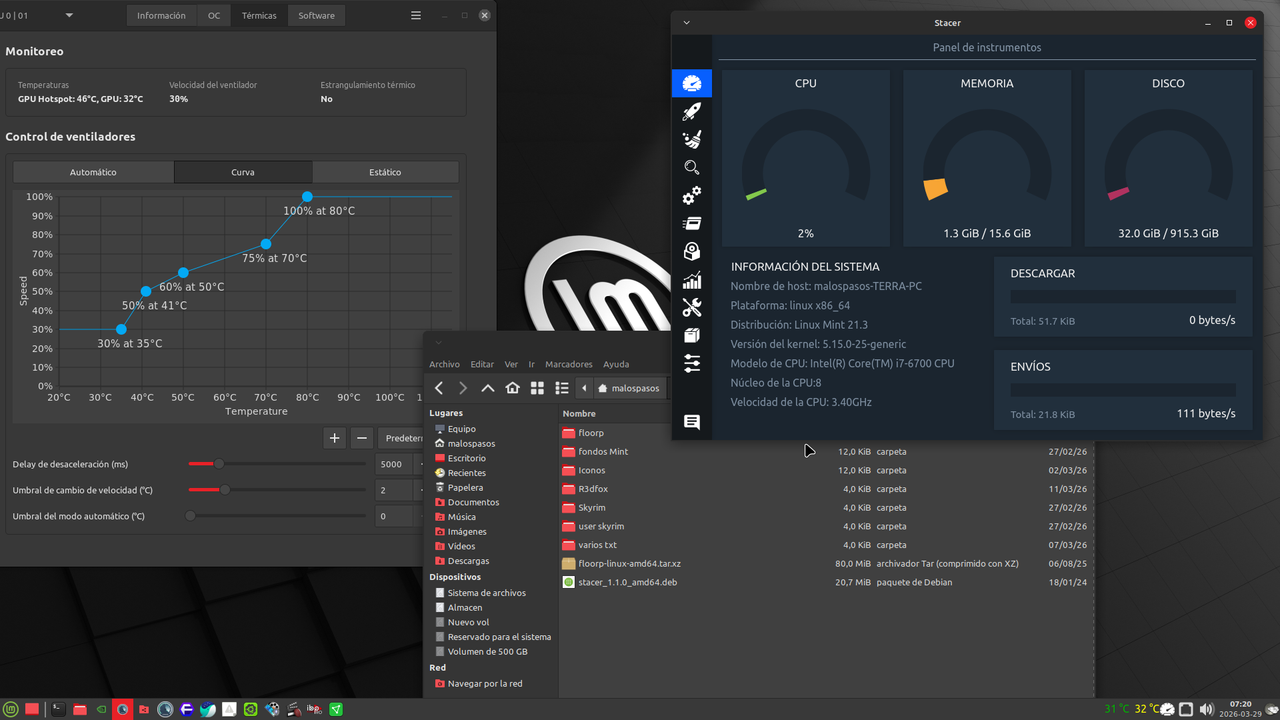Add a point to the fan curve

point(335,438)
